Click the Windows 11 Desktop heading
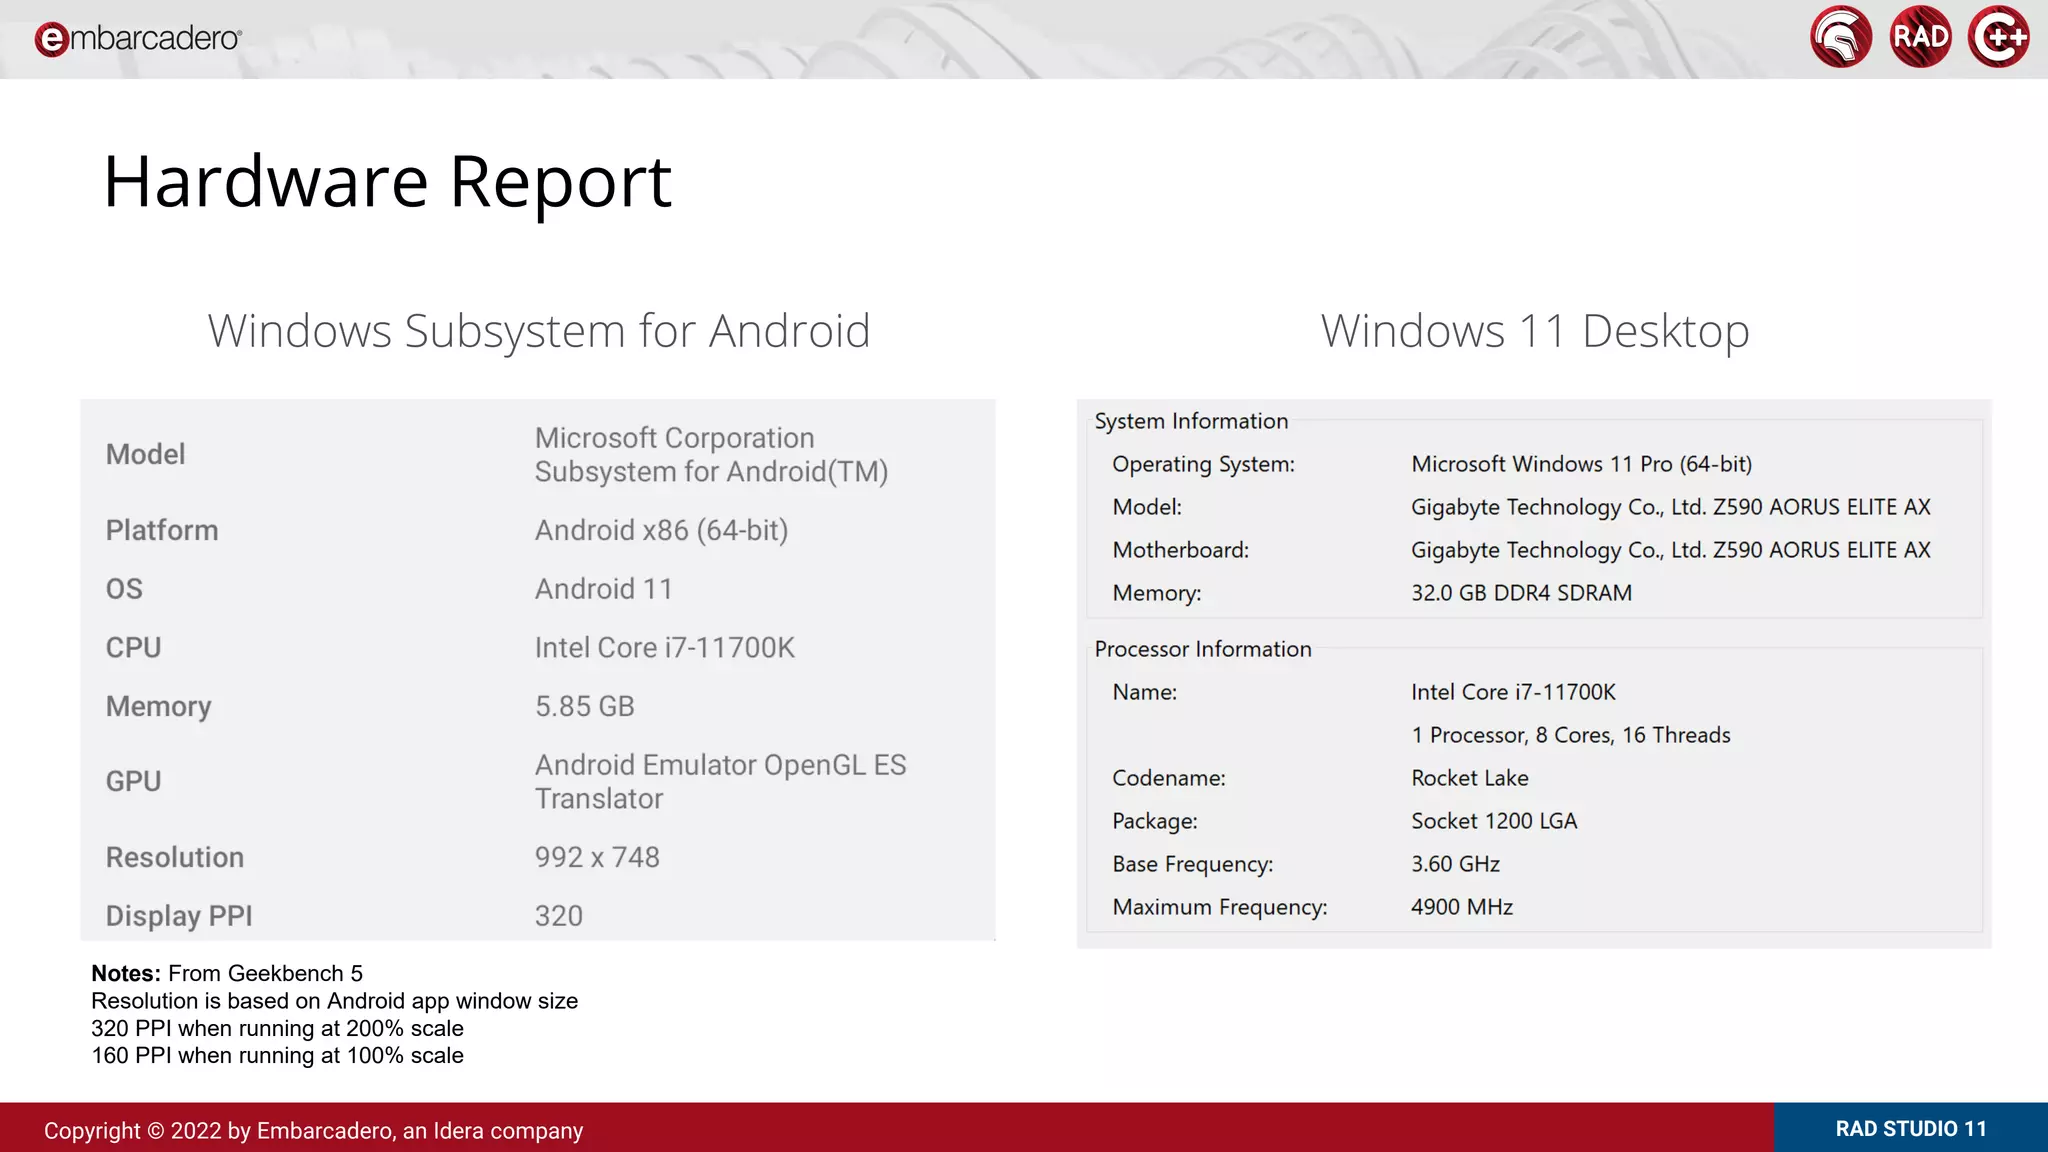The height and width of the screenshot is (1152, 2048). pyautogui.click(x=1535, y=331)
